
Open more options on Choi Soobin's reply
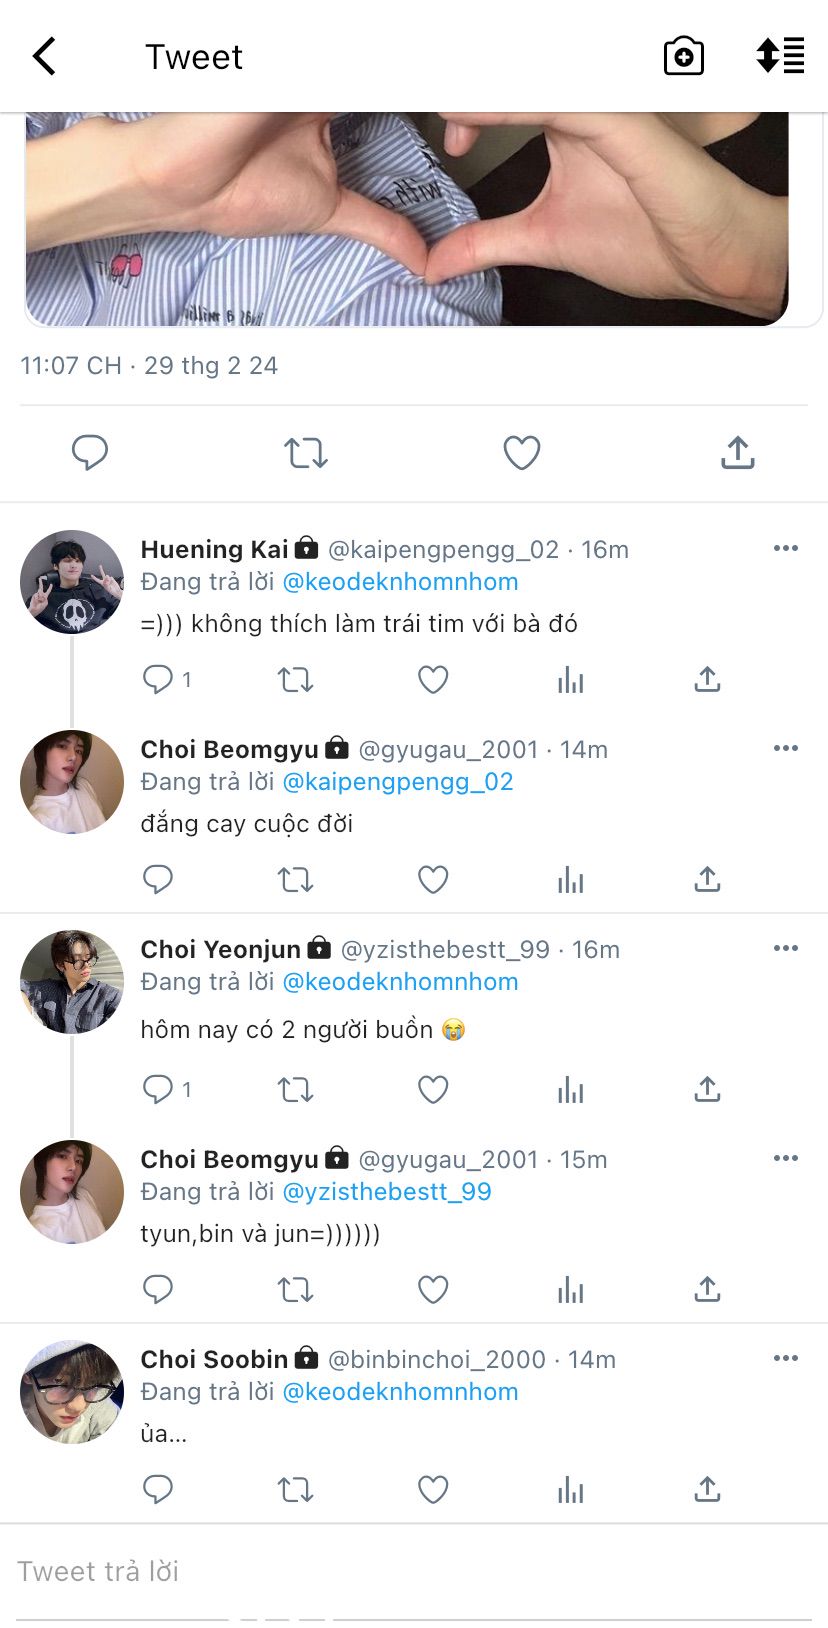point(786,1358)
